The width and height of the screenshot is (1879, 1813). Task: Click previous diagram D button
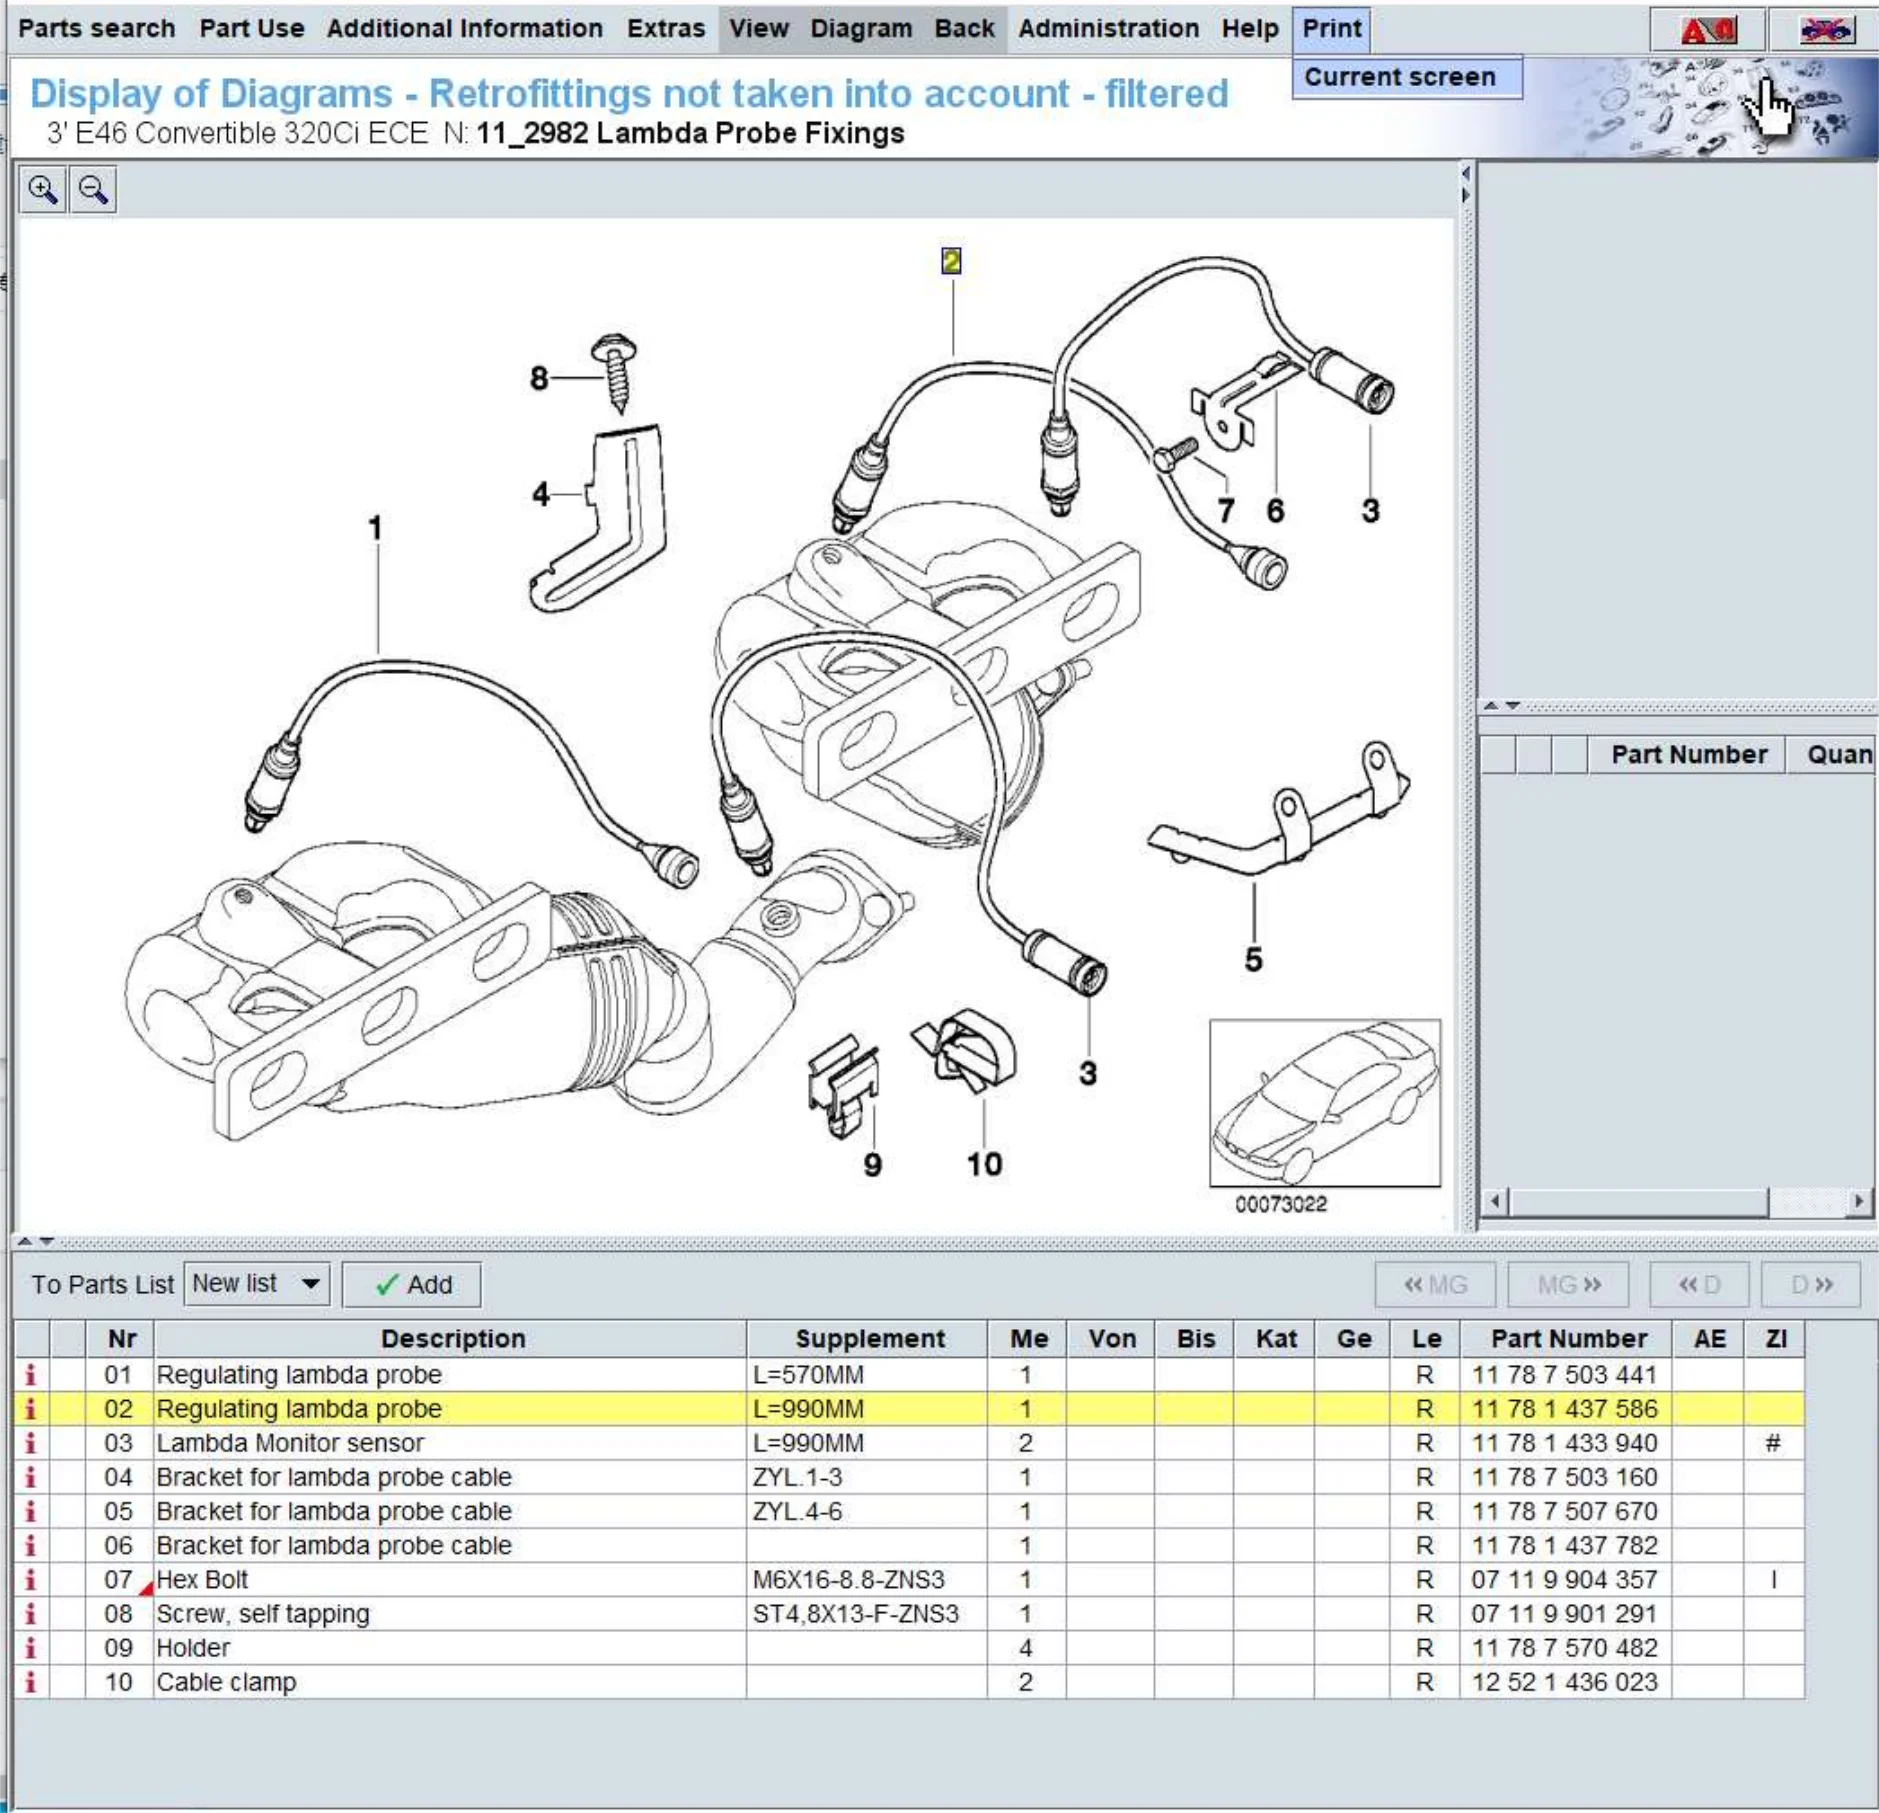click(x=1699, y=1284)
